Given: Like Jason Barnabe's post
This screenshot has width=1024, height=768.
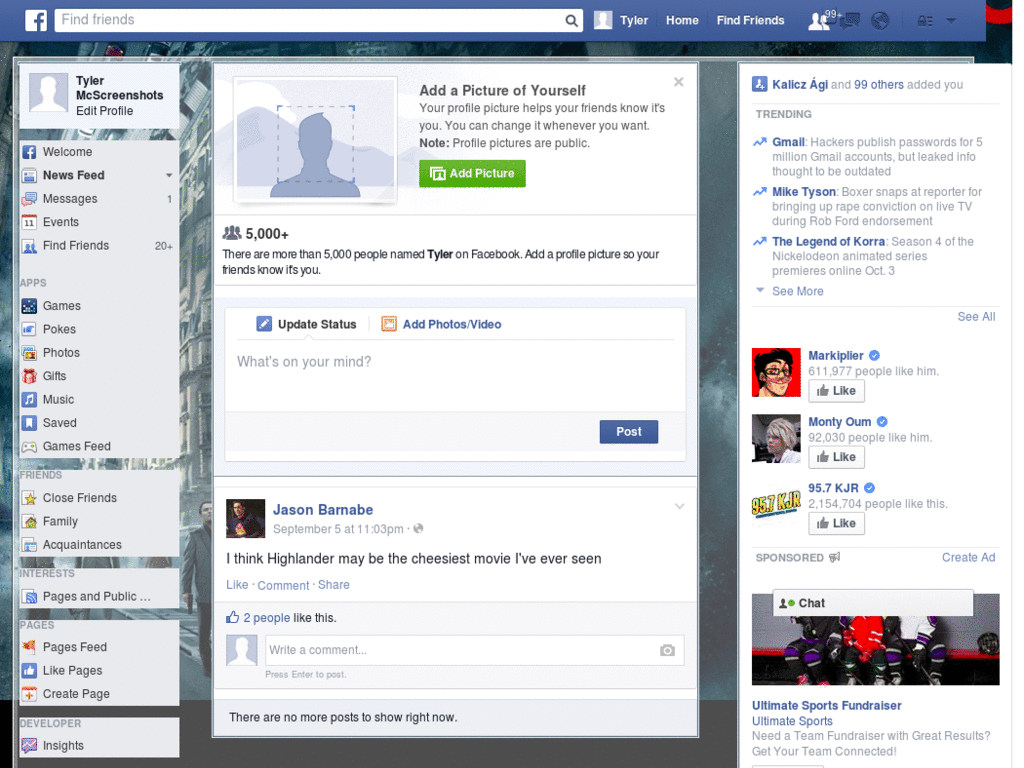Looking at the screenshot, I should coord(237,585).
